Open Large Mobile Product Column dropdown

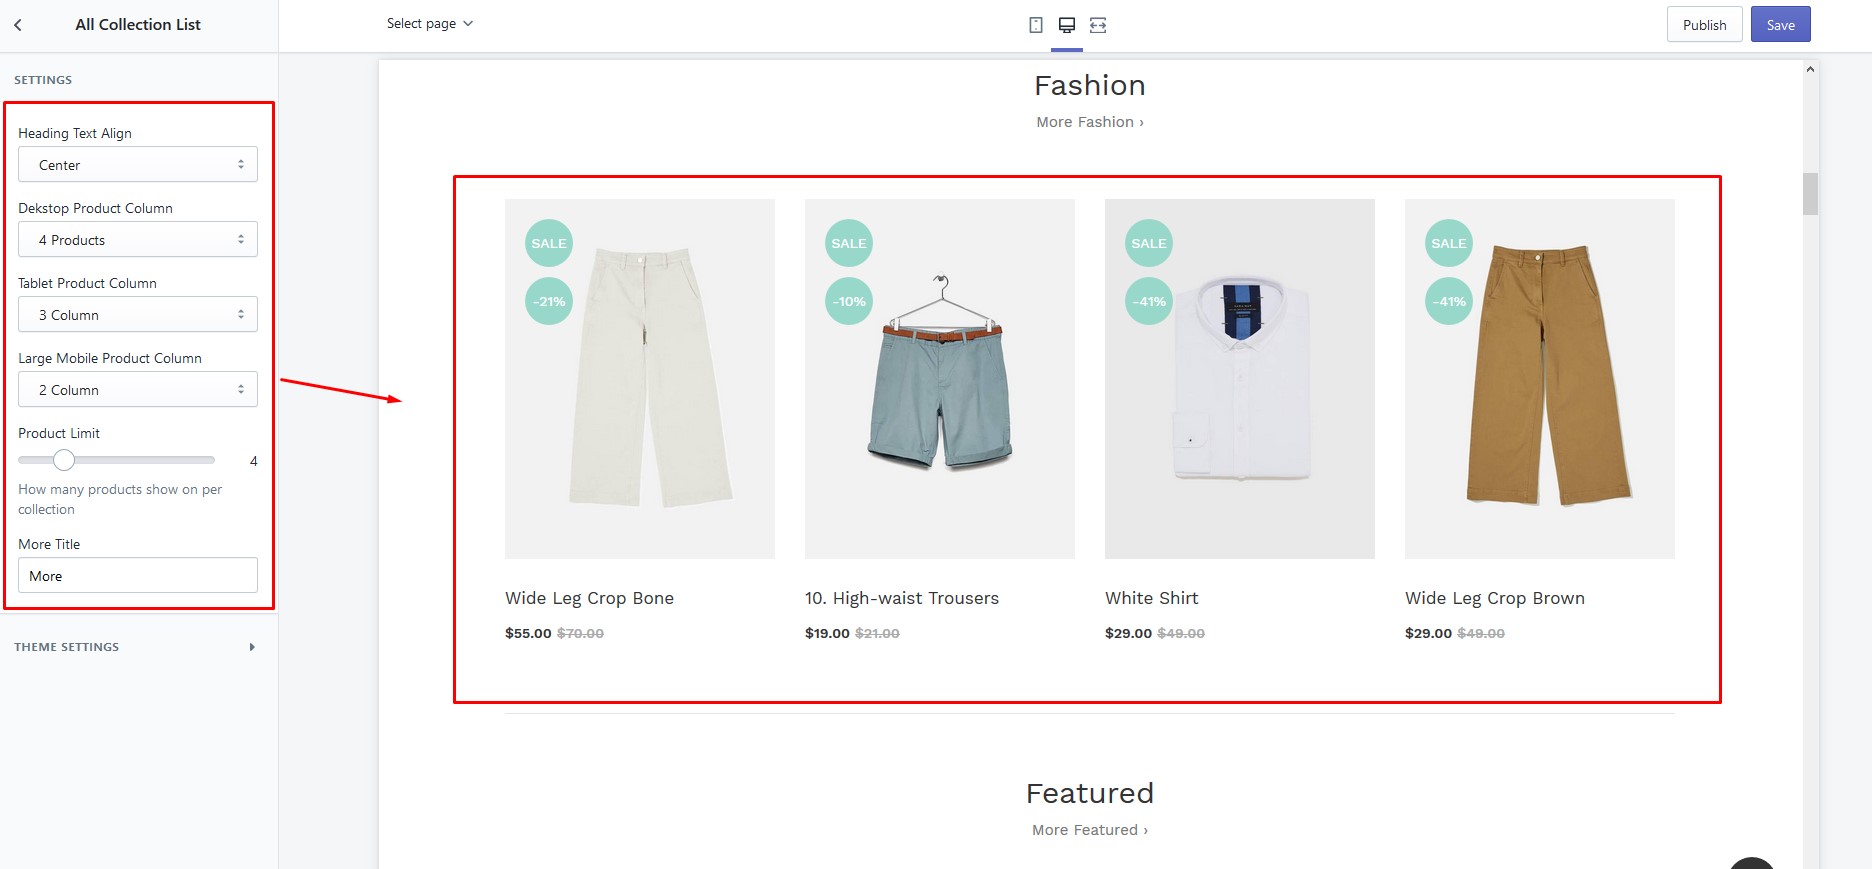[138, 390]
